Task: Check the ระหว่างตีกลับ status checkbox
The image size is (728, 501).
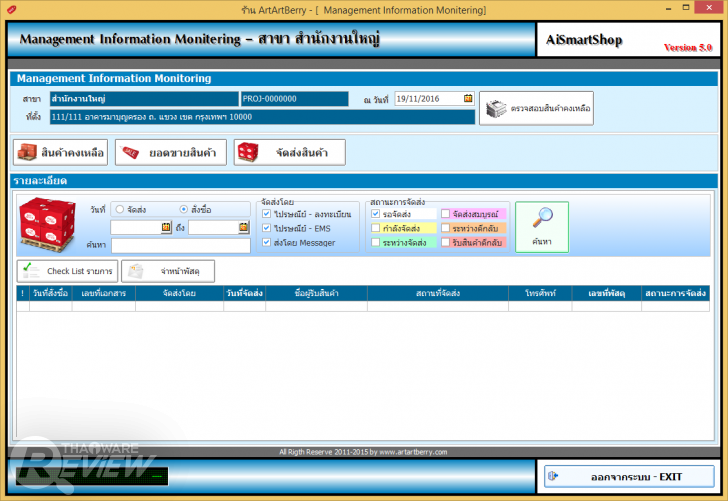Action: (x=446, y=228)
